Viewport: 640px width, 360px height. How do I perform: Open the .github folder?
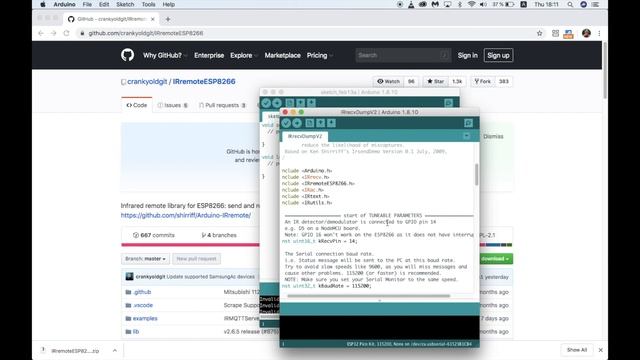coord(142,292)
